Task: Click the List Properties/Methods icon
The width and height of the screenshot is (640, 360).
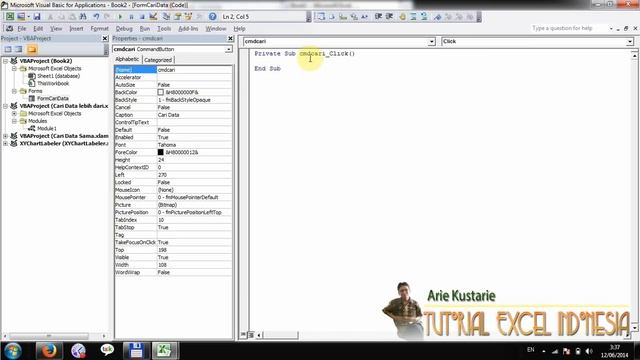Action: [321, 17]
